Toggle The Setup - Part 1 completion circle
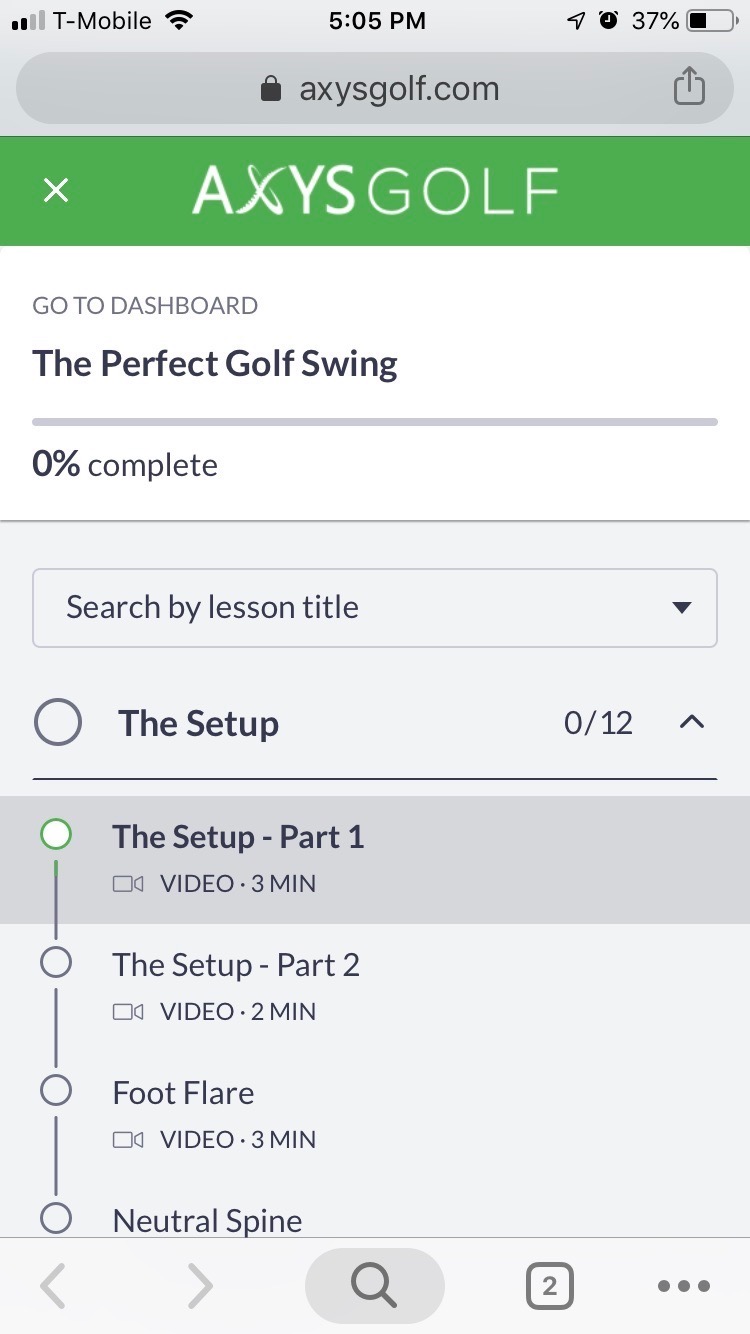The image size is (750, 1334). point(56,834)
